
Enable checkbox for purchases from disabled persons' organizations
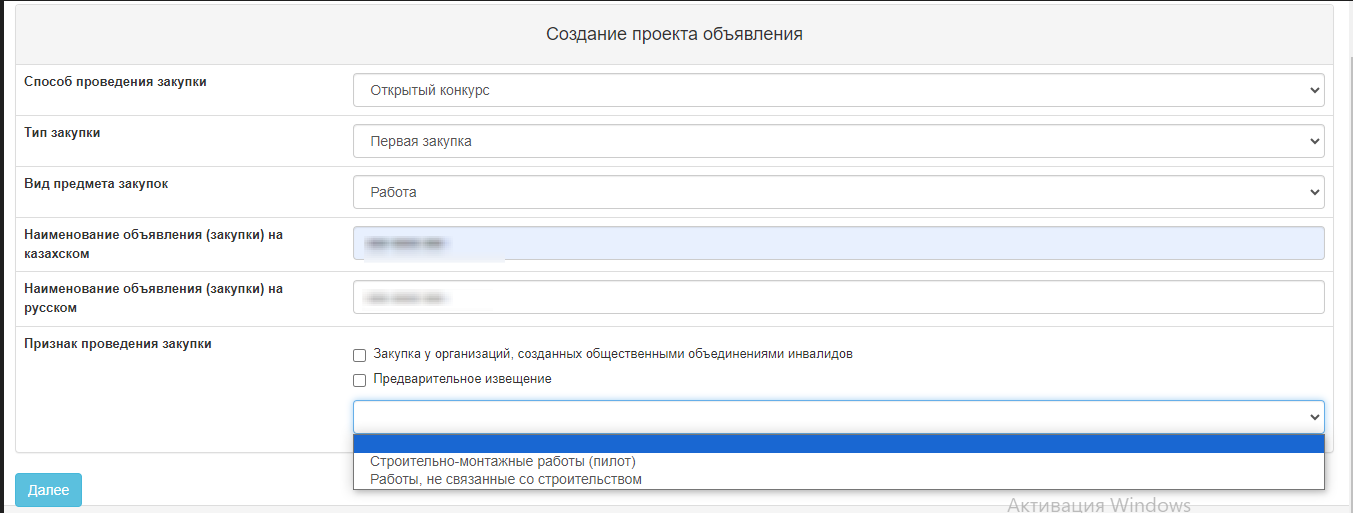[360, 355]
